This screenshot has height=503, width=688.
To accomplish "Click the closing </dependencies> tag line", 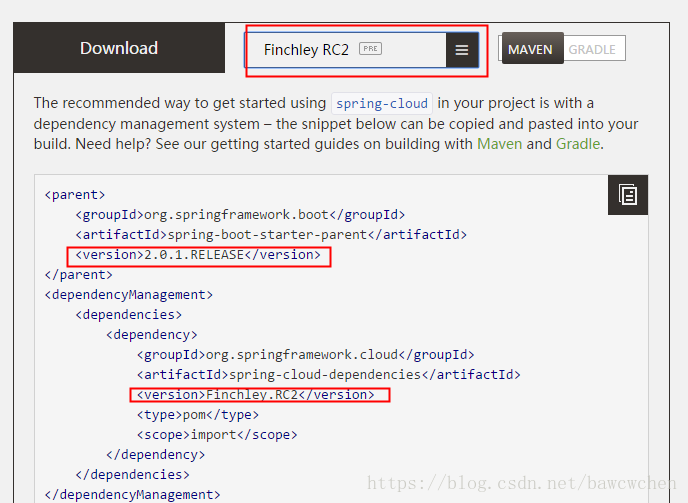I will 133,475.
